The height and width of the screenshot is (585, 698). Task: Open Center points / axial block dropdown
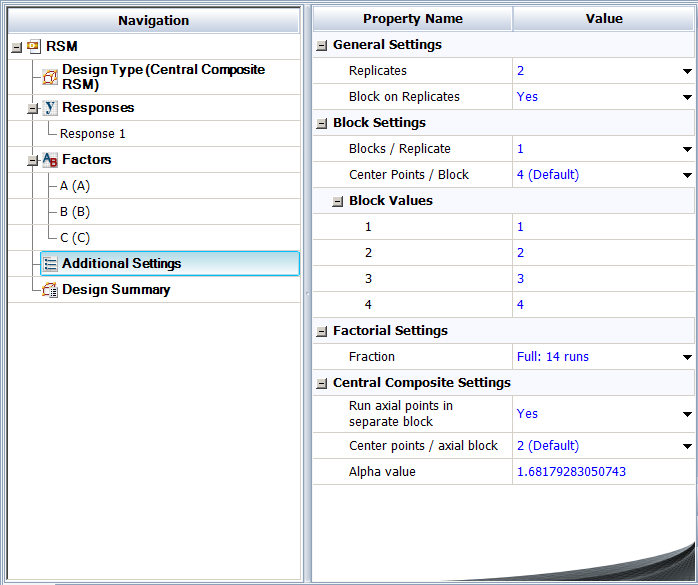[687, 446]
